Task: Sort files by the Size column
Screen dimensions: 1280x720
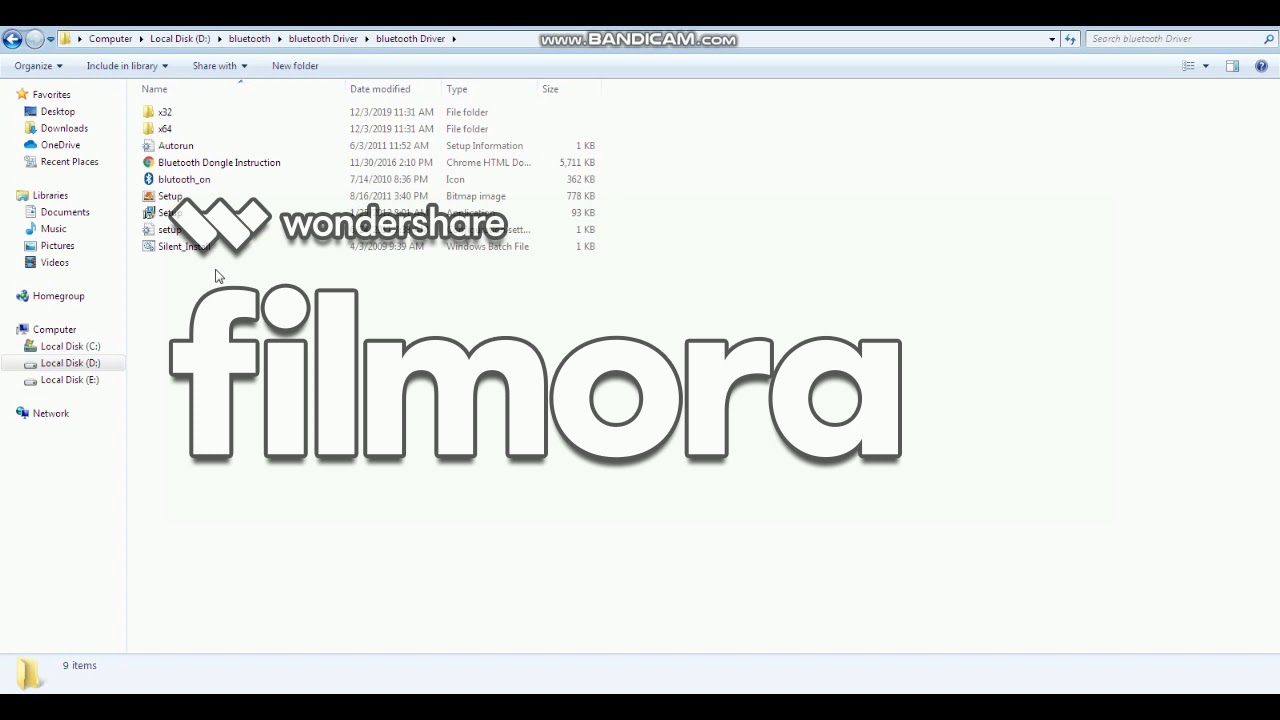Action: (550, 89)
